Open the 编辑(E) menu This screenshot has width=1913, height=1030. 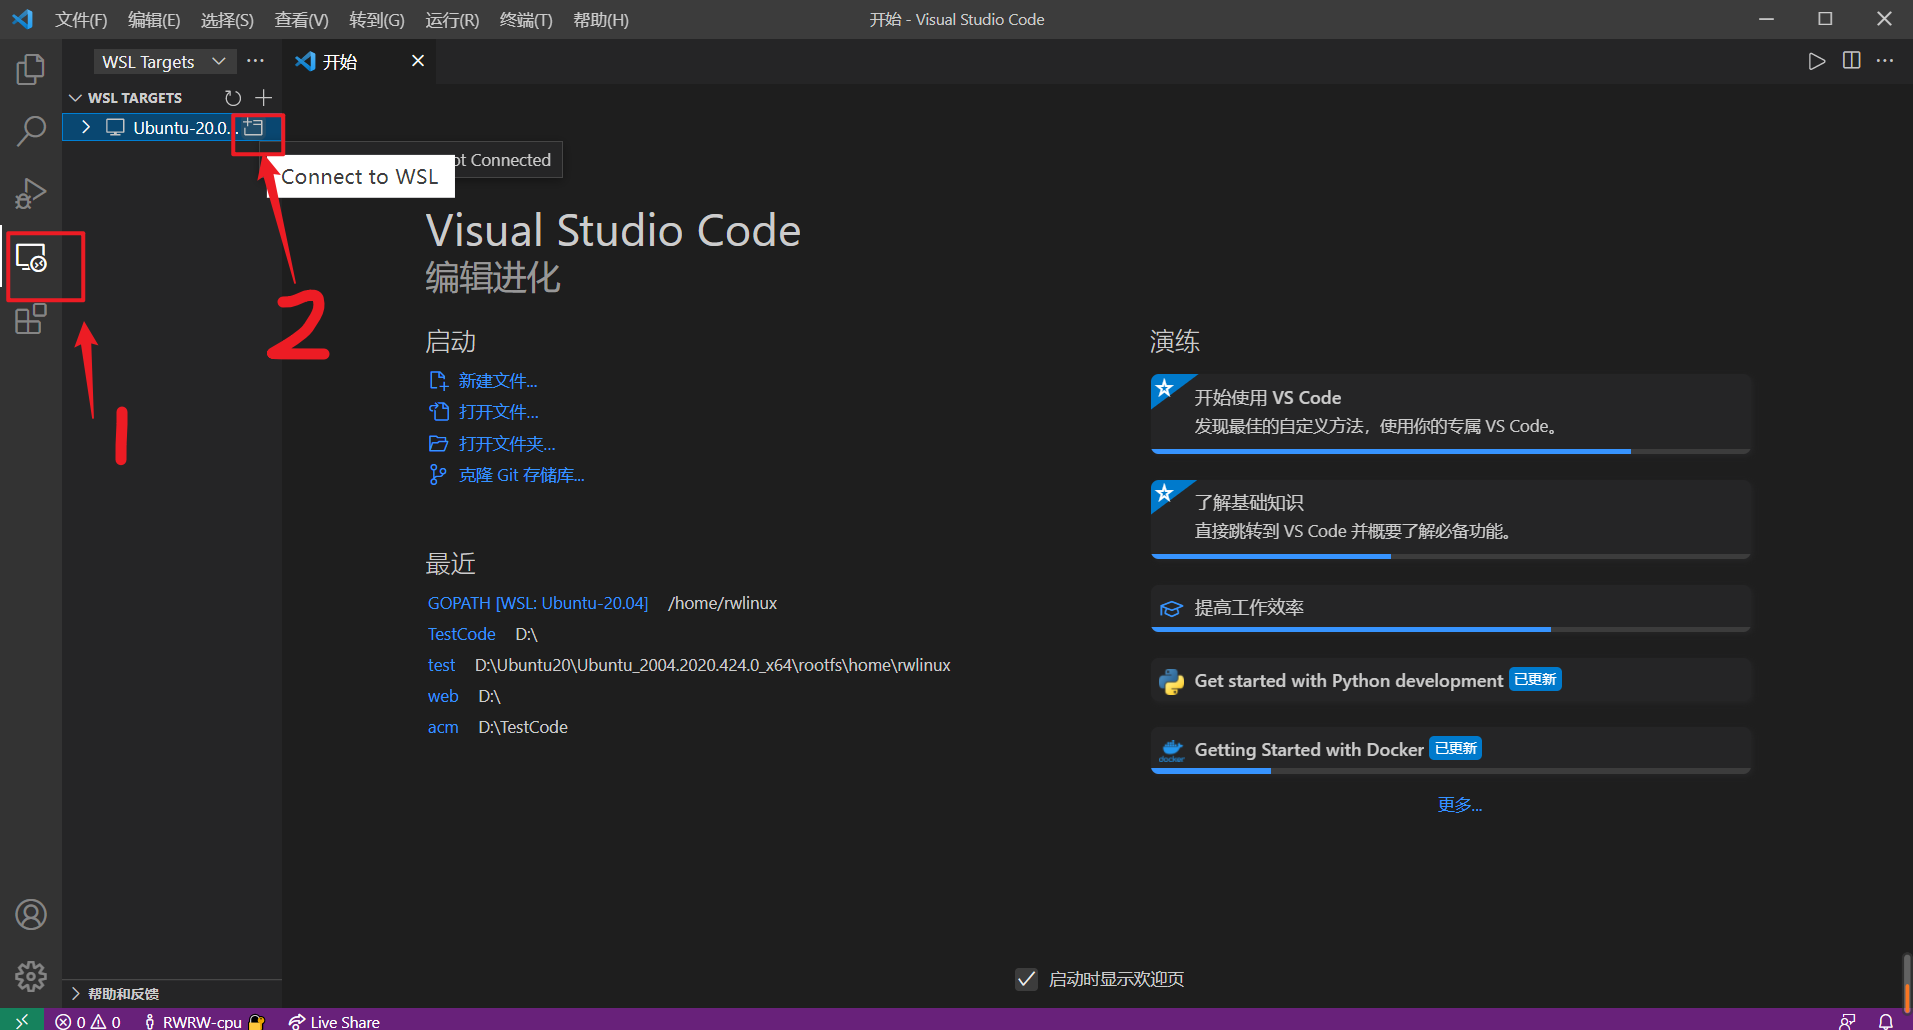pyautogui.click(x=154, y=20)
